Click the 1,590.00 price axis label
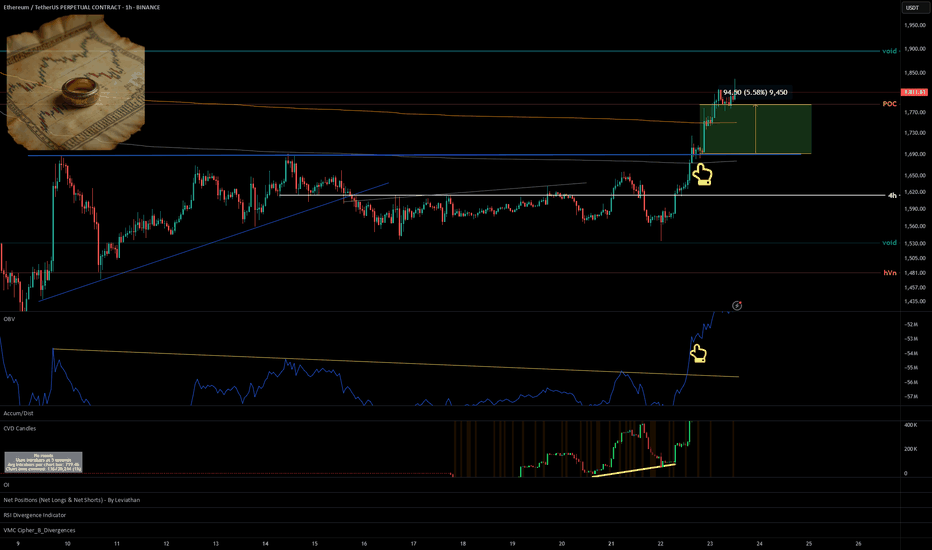Viewport: 932px width, 550px height. [x=915, y=209]
